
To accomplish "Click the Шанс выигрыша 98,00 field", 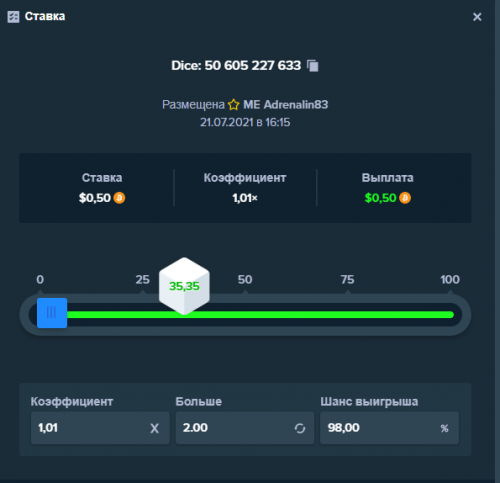I will (389, 428).
